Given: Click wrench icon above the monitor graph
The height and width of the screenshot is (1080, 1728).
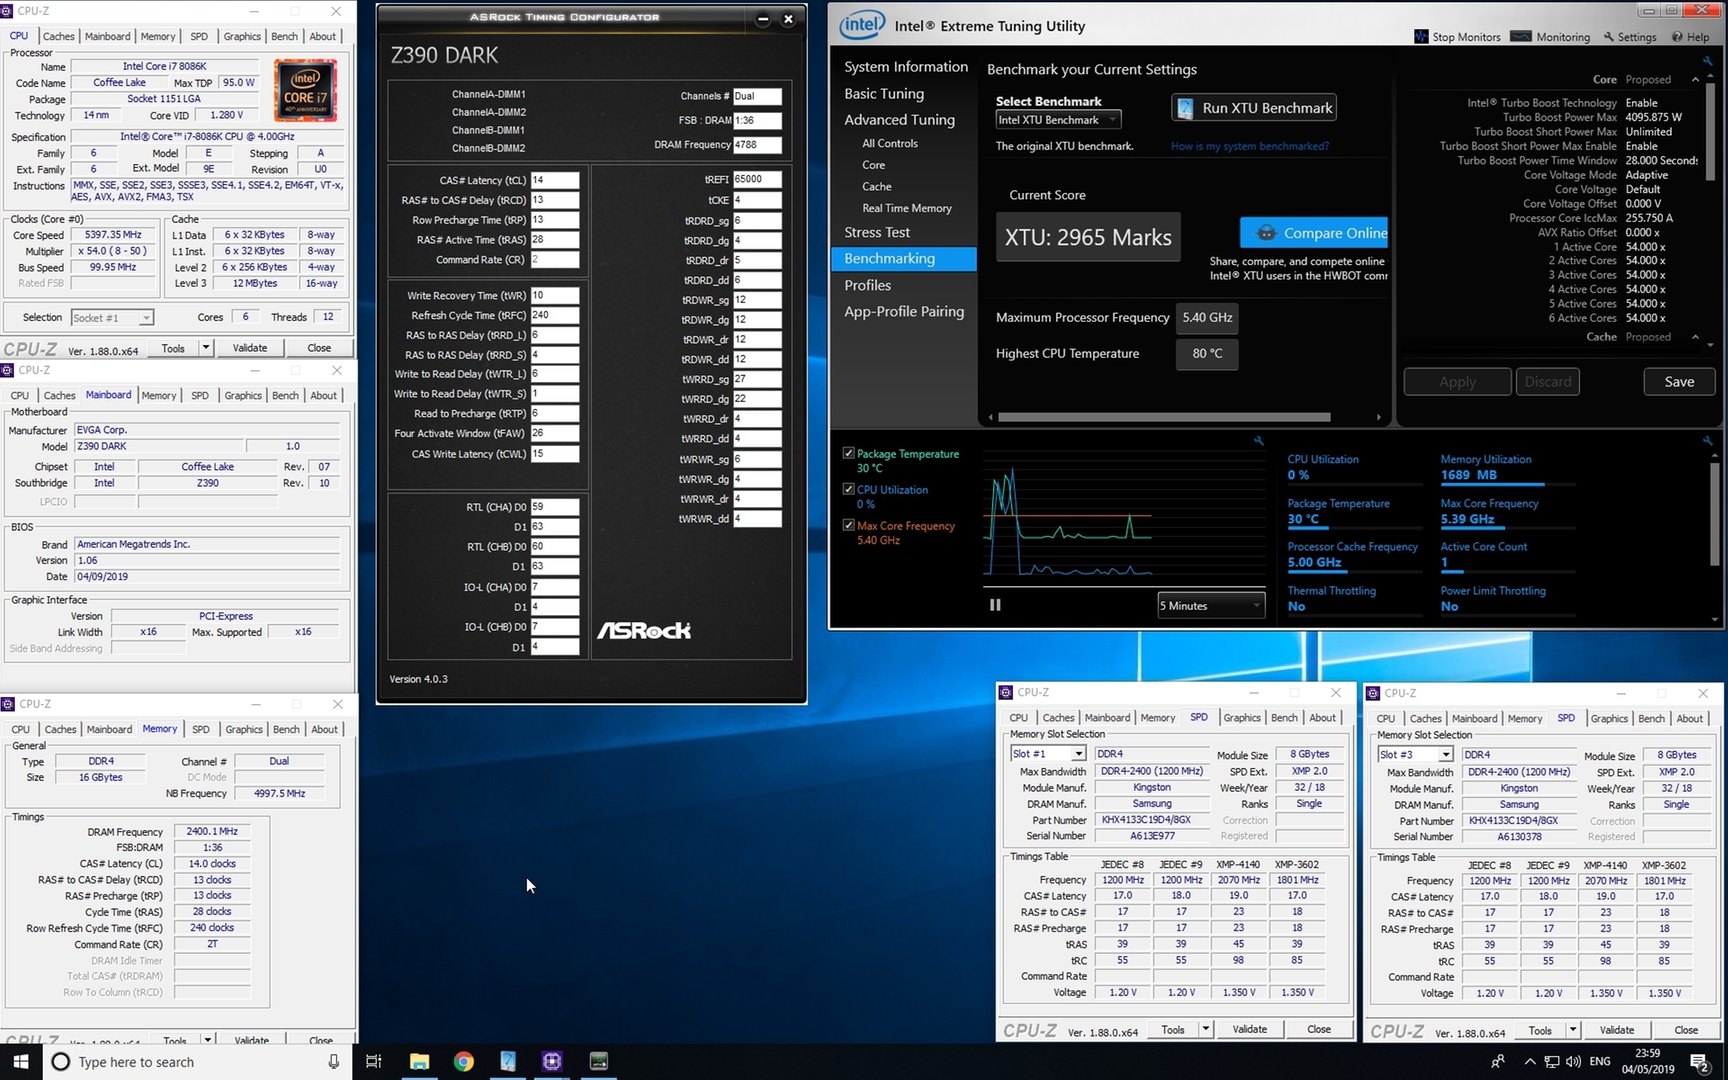Looking at the screenshot, I should pyautogui.click(x=1259, y=441).
